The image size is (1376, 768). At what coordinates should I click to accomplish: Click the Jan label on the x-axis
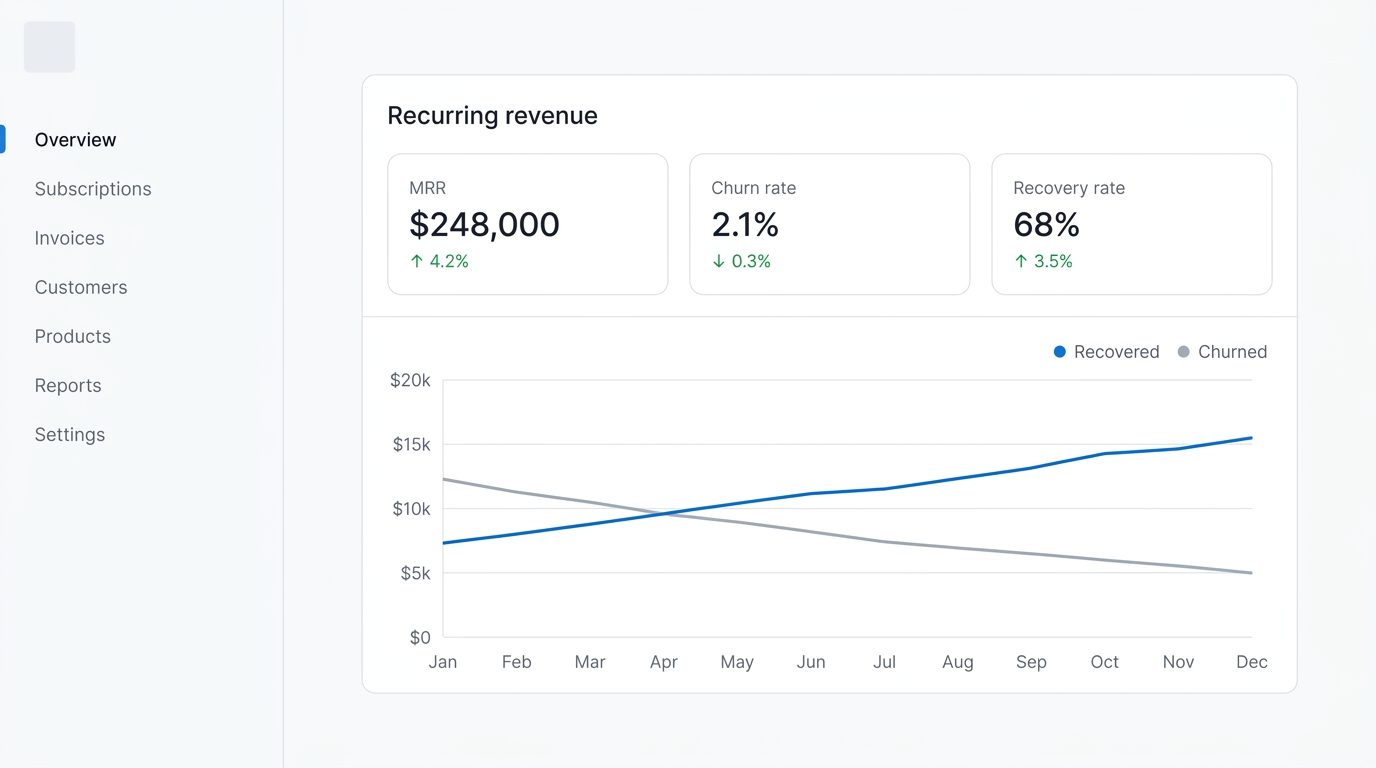443,662
